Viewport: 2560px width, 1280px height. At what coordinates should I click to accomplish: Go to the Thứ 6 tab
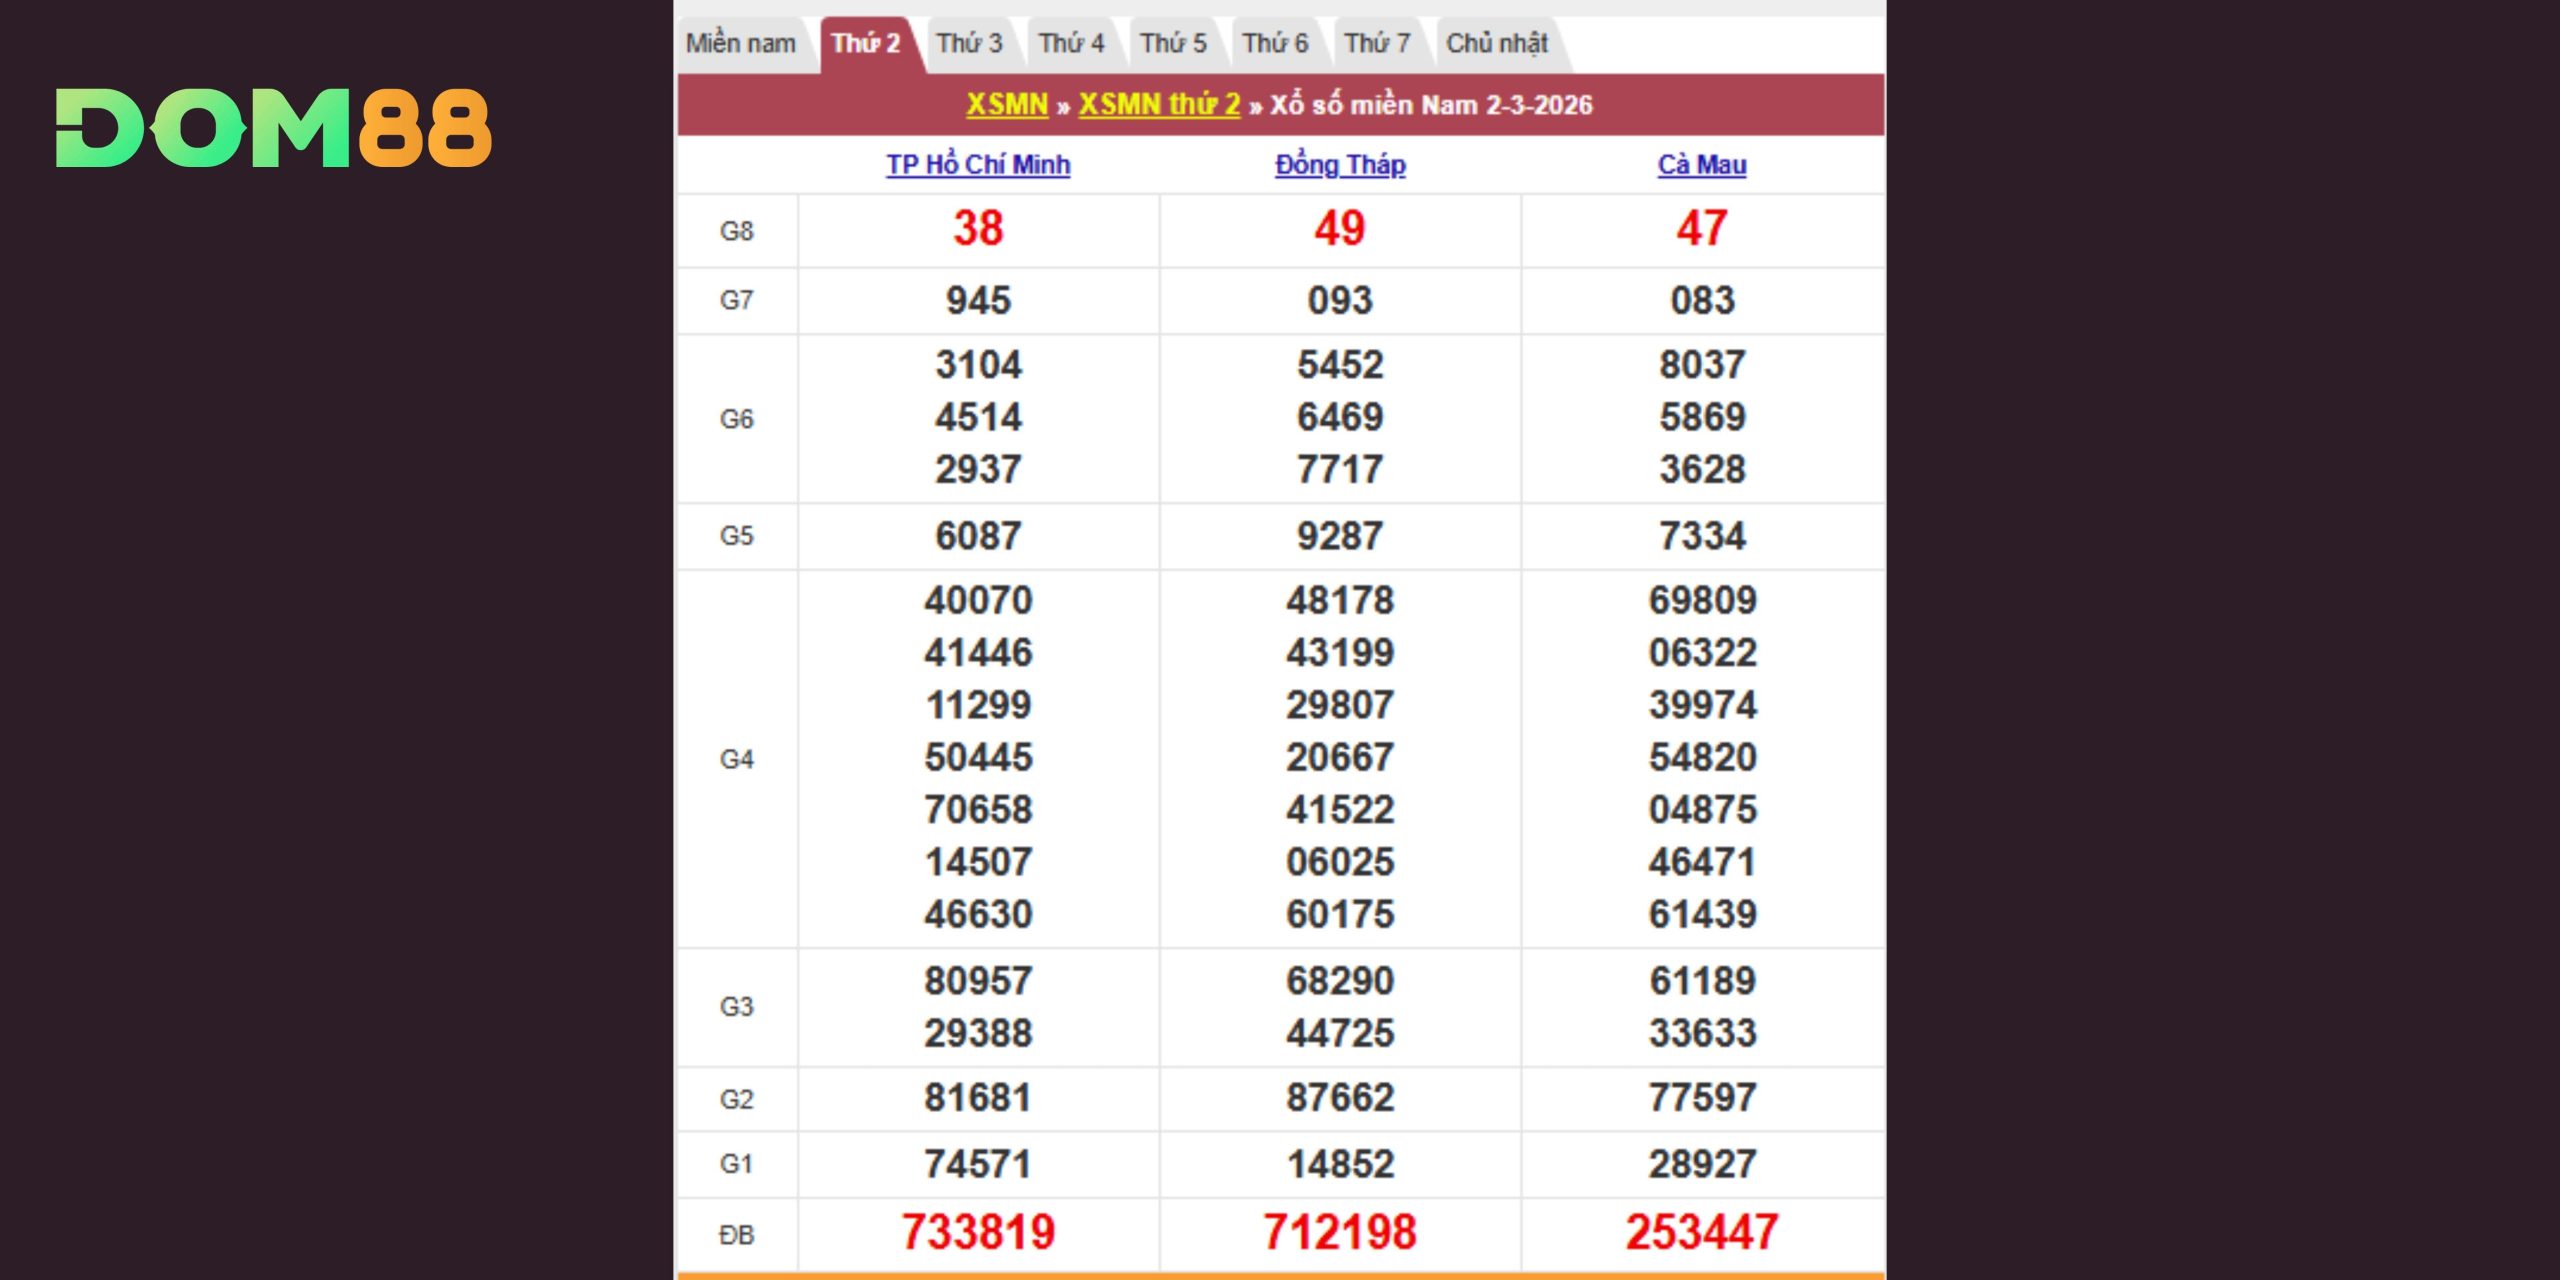[1275, 44]
